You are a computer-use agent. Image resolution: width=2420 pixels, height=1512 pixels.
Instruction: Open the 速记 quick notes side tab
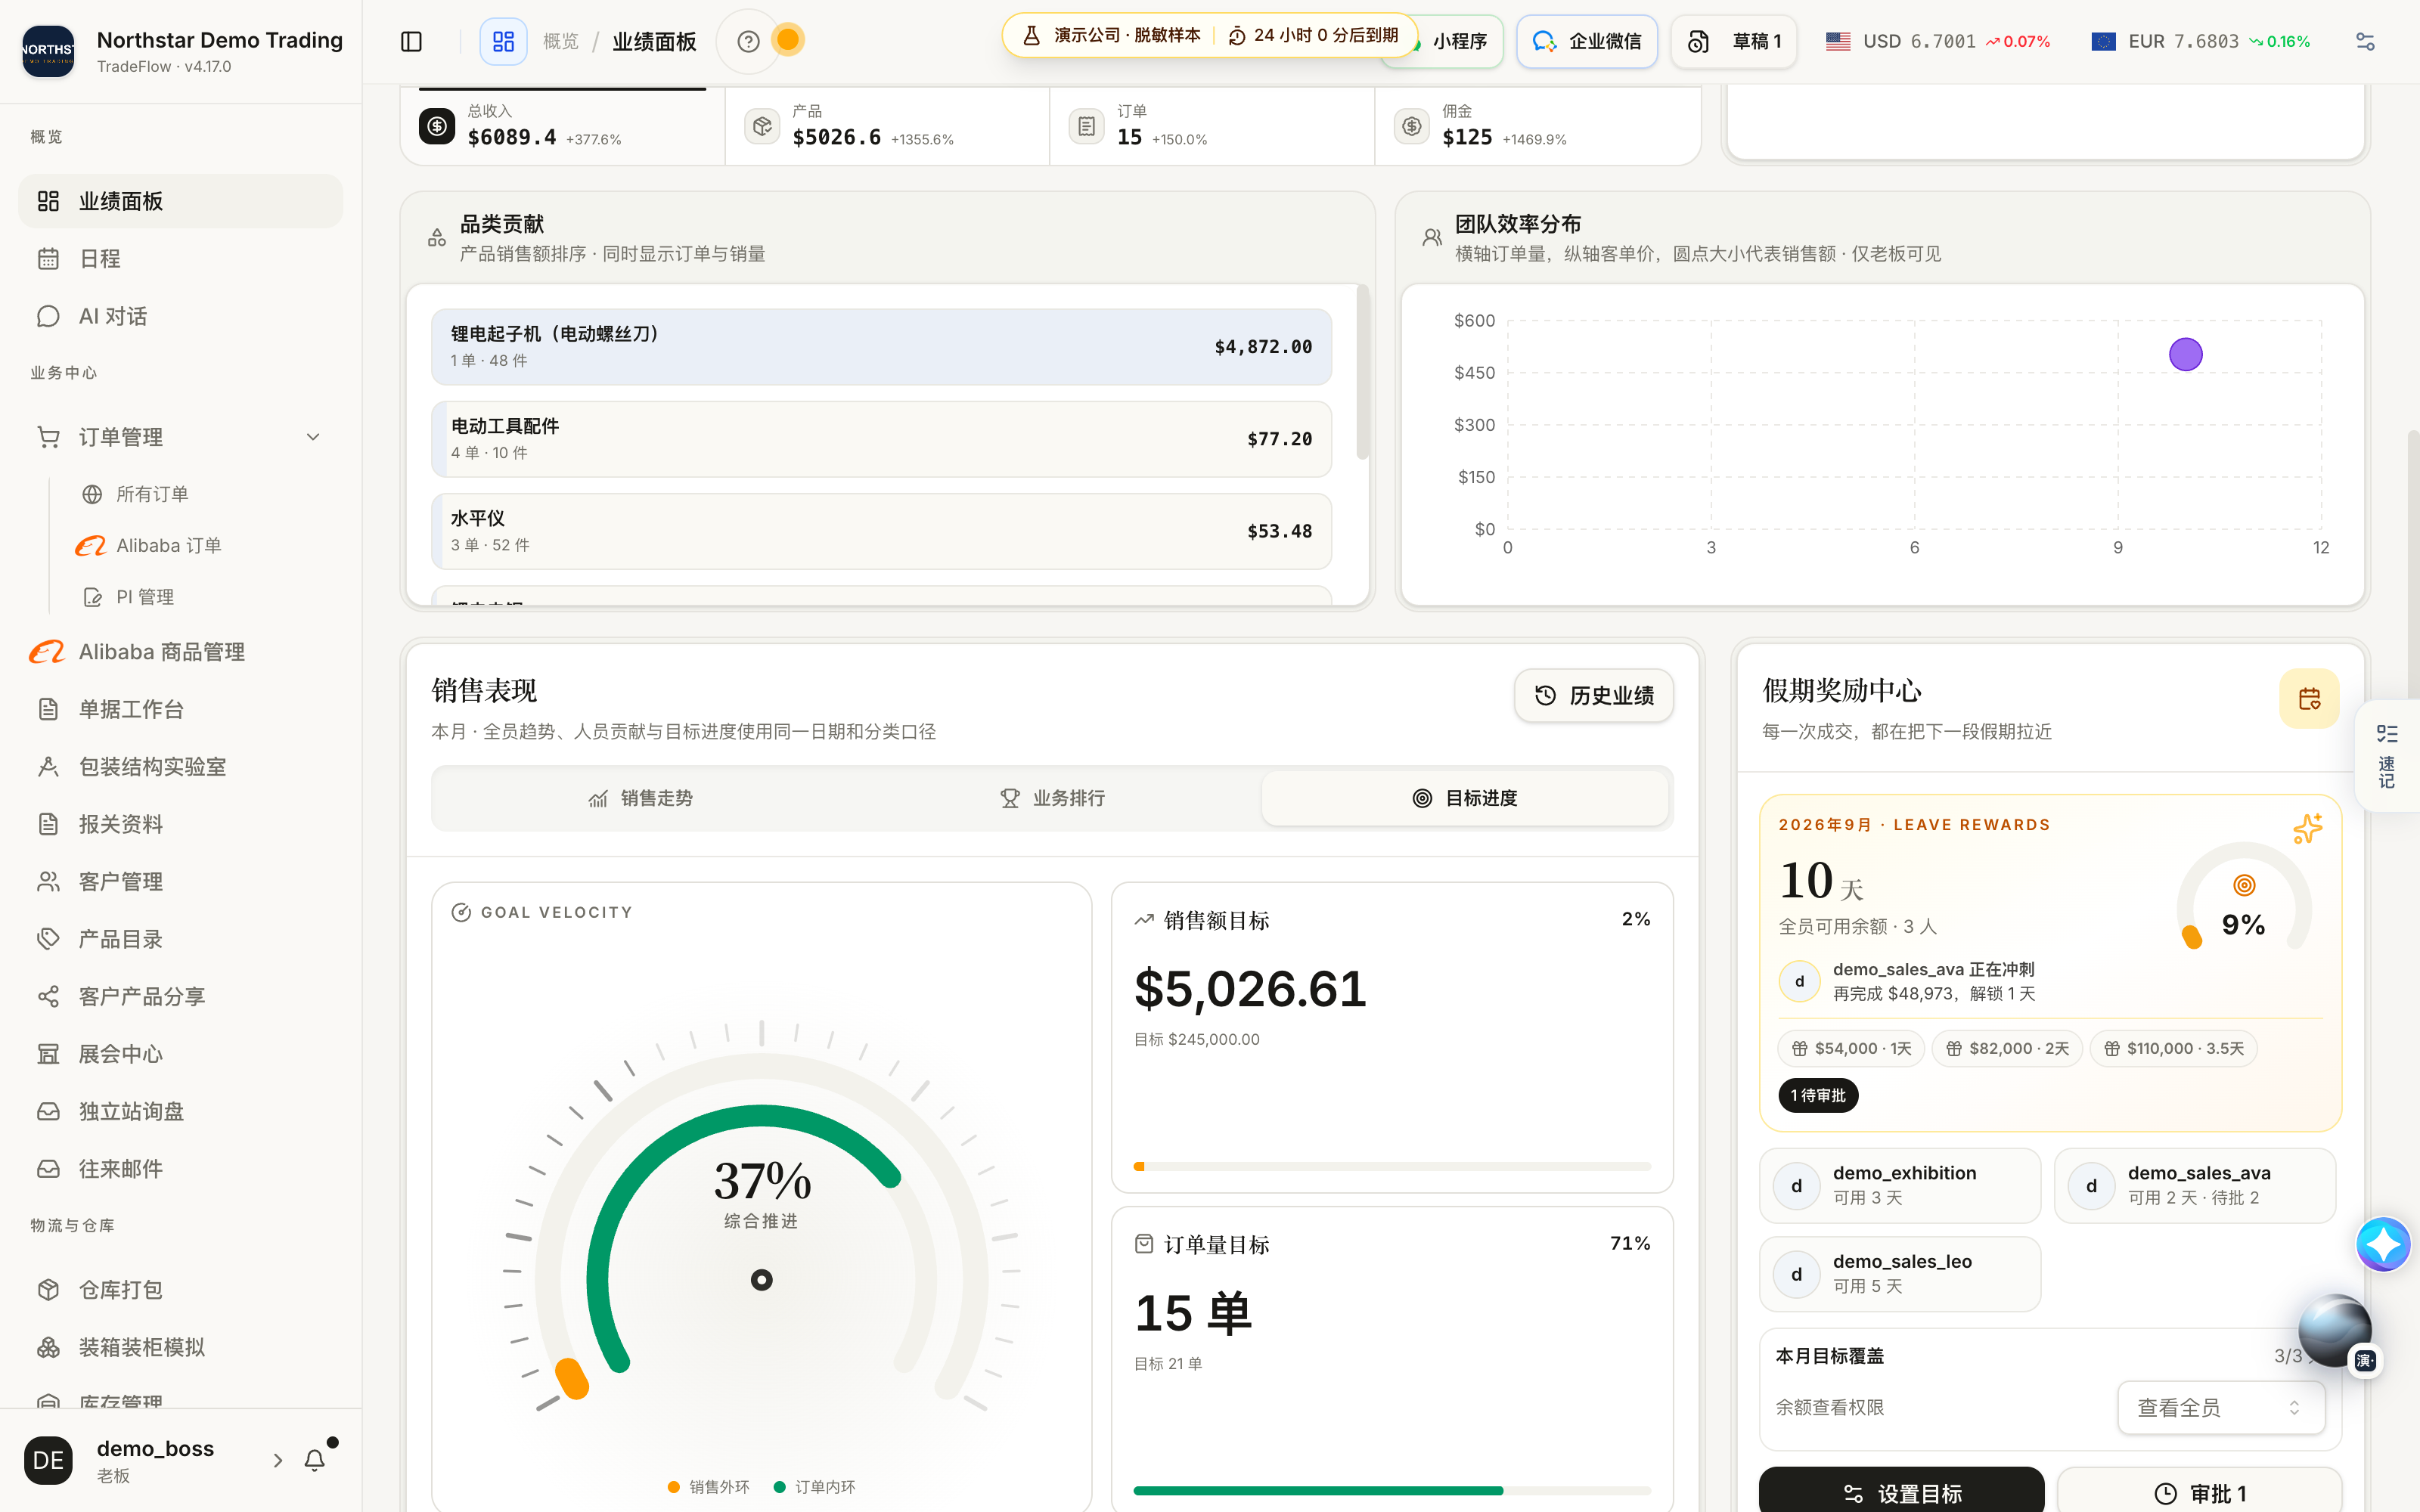click(x=2387, y=757)
